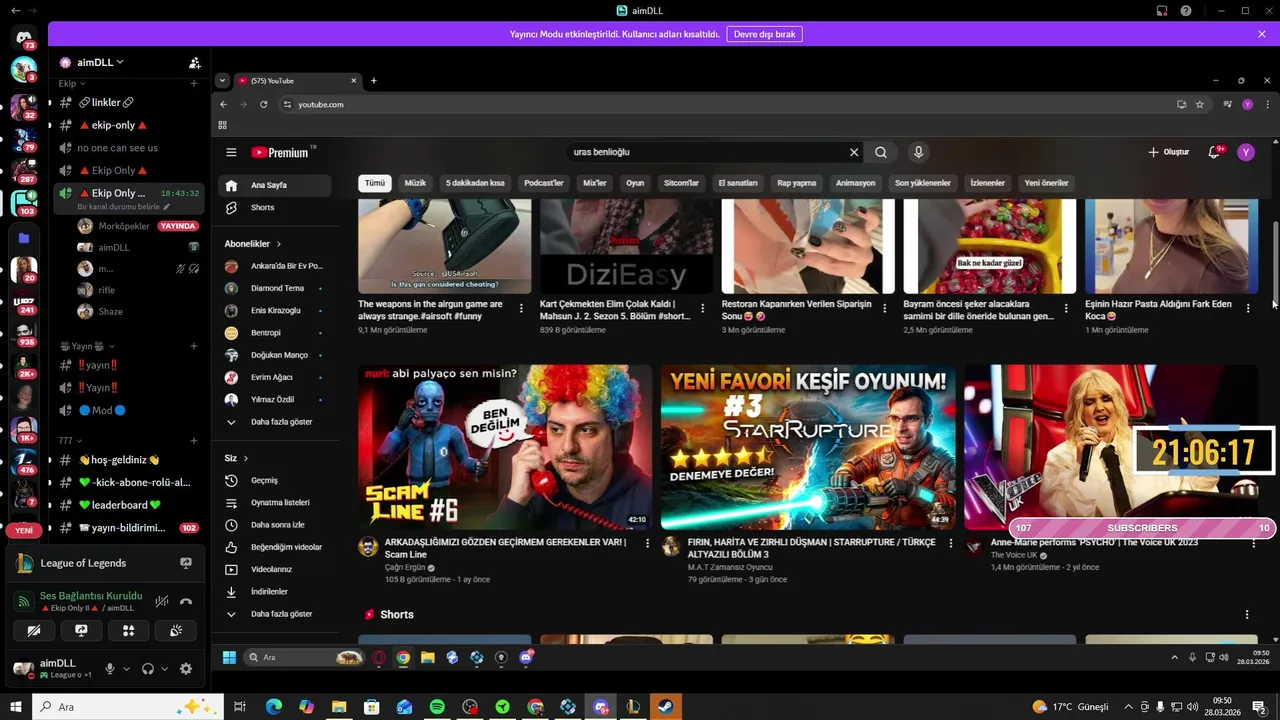Go to Shorts in the YouTube sidebar
Viewport: 1280px width, 720px height.
point(262,207)
